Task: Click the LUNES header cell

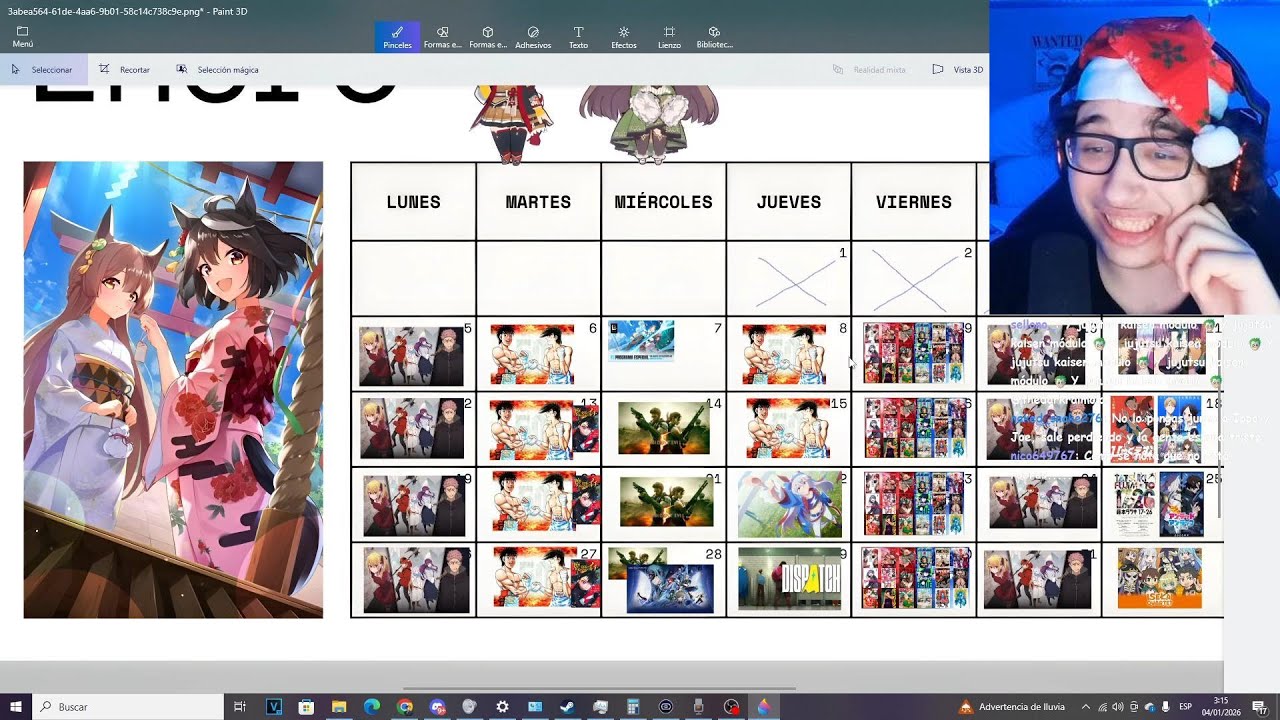Action: pyautogui.click(x=413, y=202)
